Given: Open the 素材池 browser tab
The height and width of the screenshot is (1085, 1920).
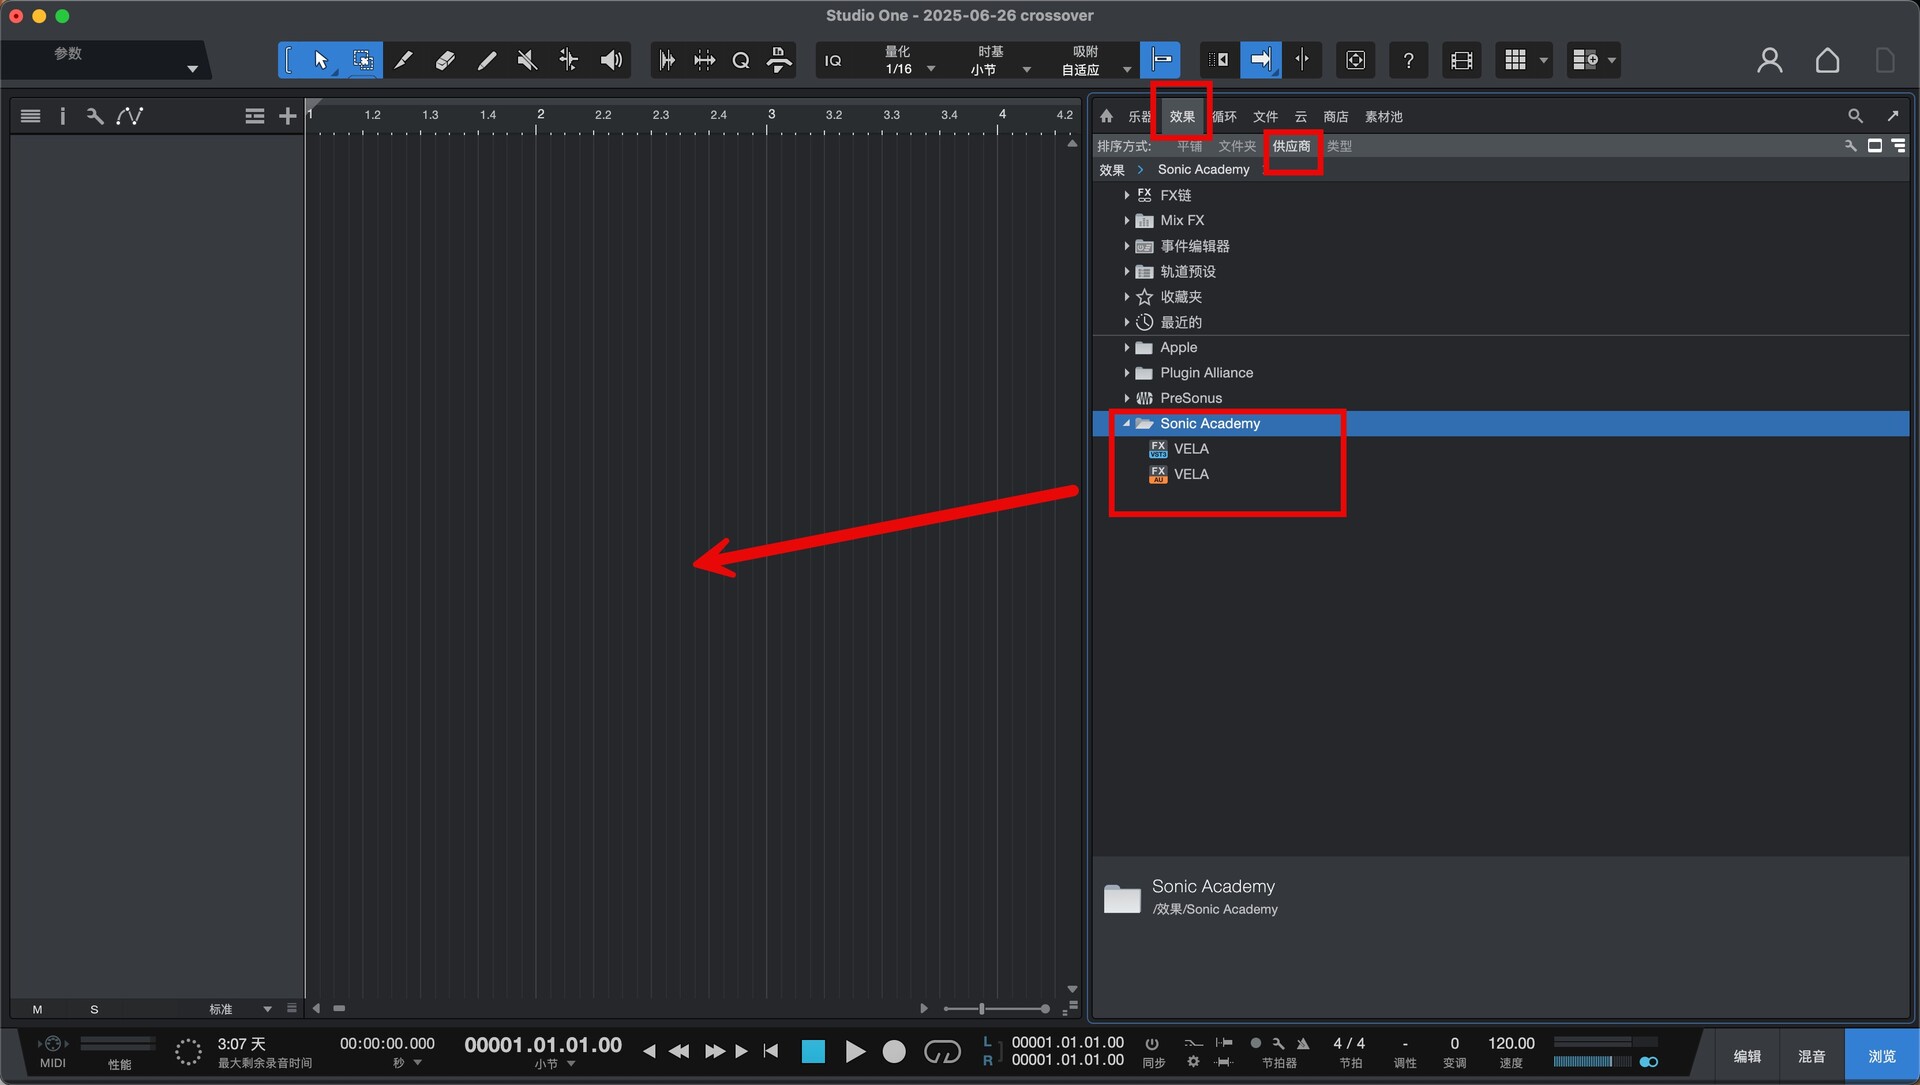Looking at the screenshot, I should (1383, 117).
